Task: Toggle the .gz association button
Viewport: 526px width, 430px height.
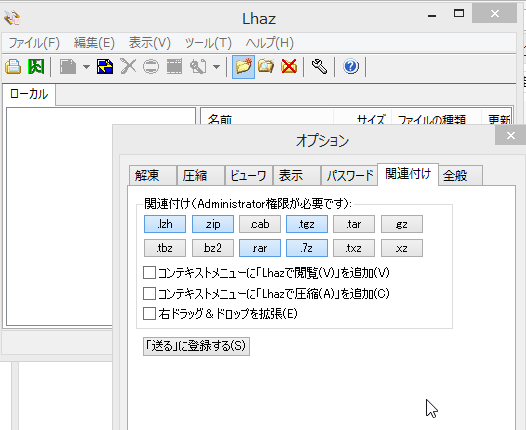Action: click(x=402, y=224)
